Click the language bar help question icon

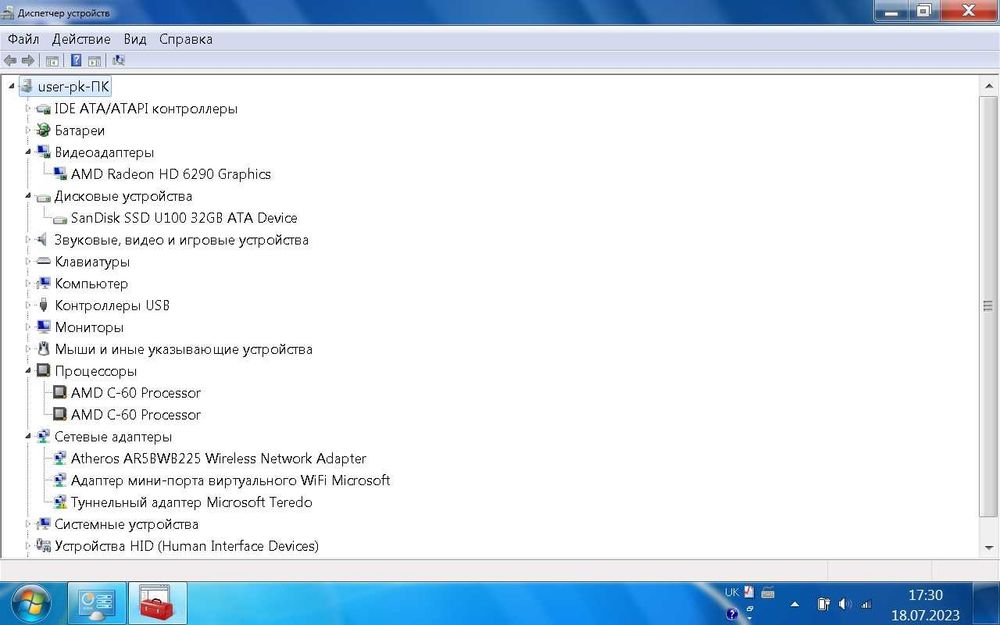point(732,614)
